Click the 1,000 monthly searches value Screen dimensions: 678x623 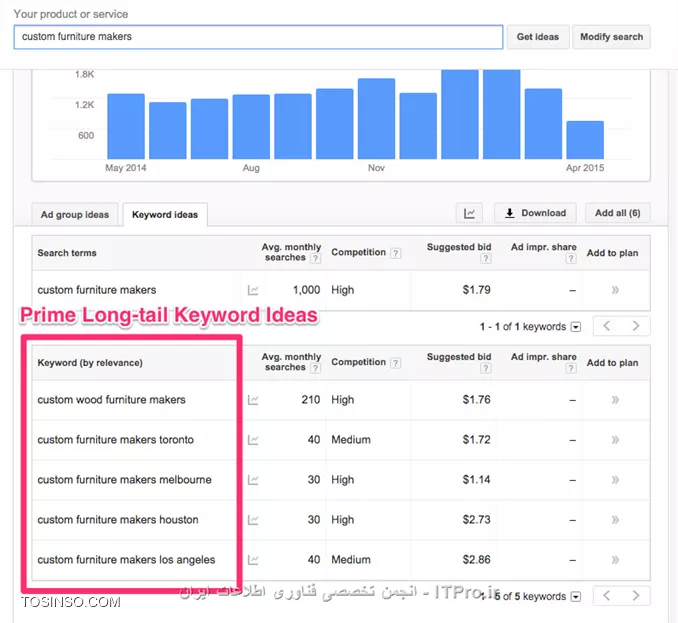click(307, 290)
